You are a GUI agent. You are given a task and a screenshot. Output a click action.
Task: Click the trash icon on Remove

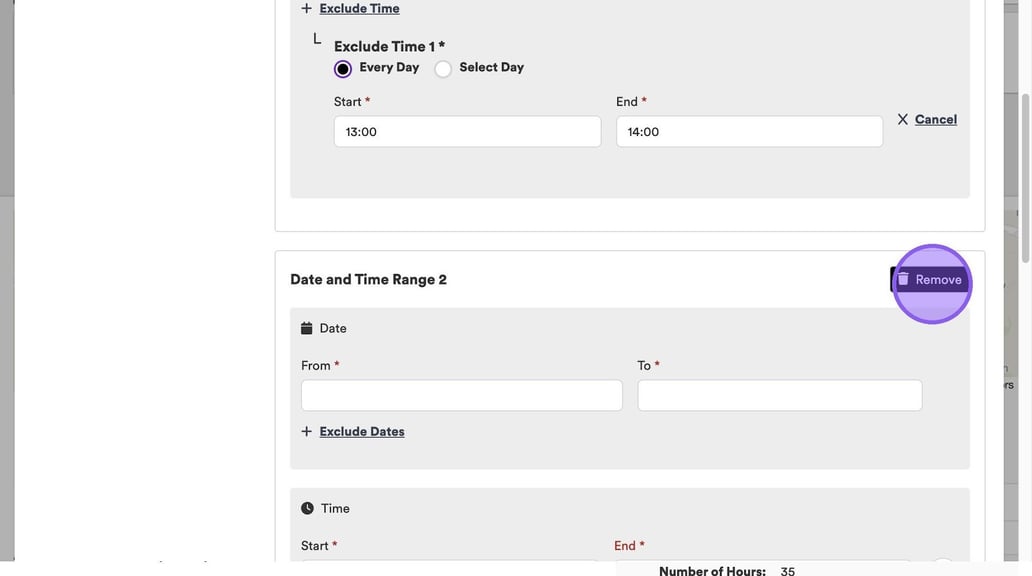click(903, 280)
